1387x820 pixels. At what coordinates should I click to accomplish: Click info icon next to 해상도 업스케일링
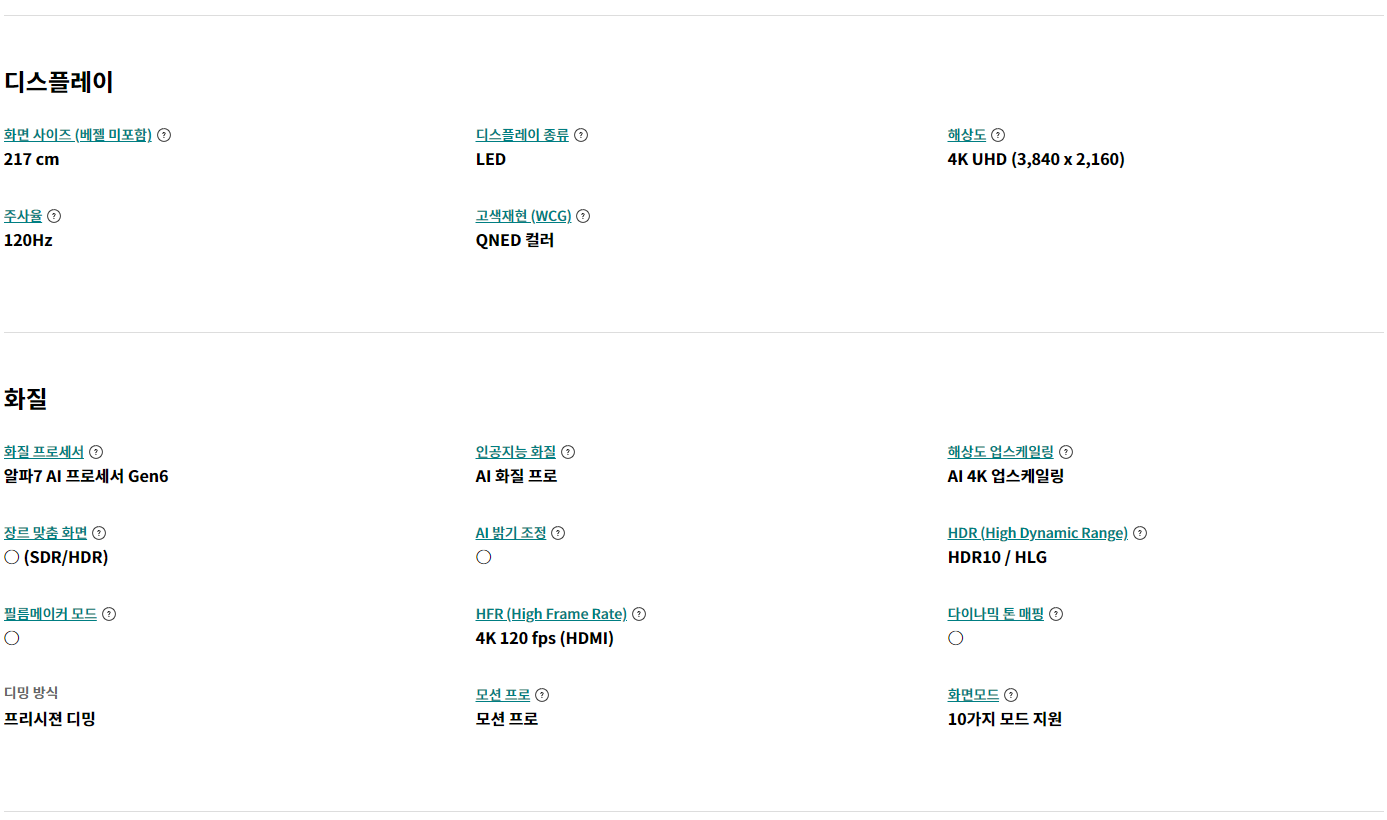pyautogui.click(x=1066, y=452)
